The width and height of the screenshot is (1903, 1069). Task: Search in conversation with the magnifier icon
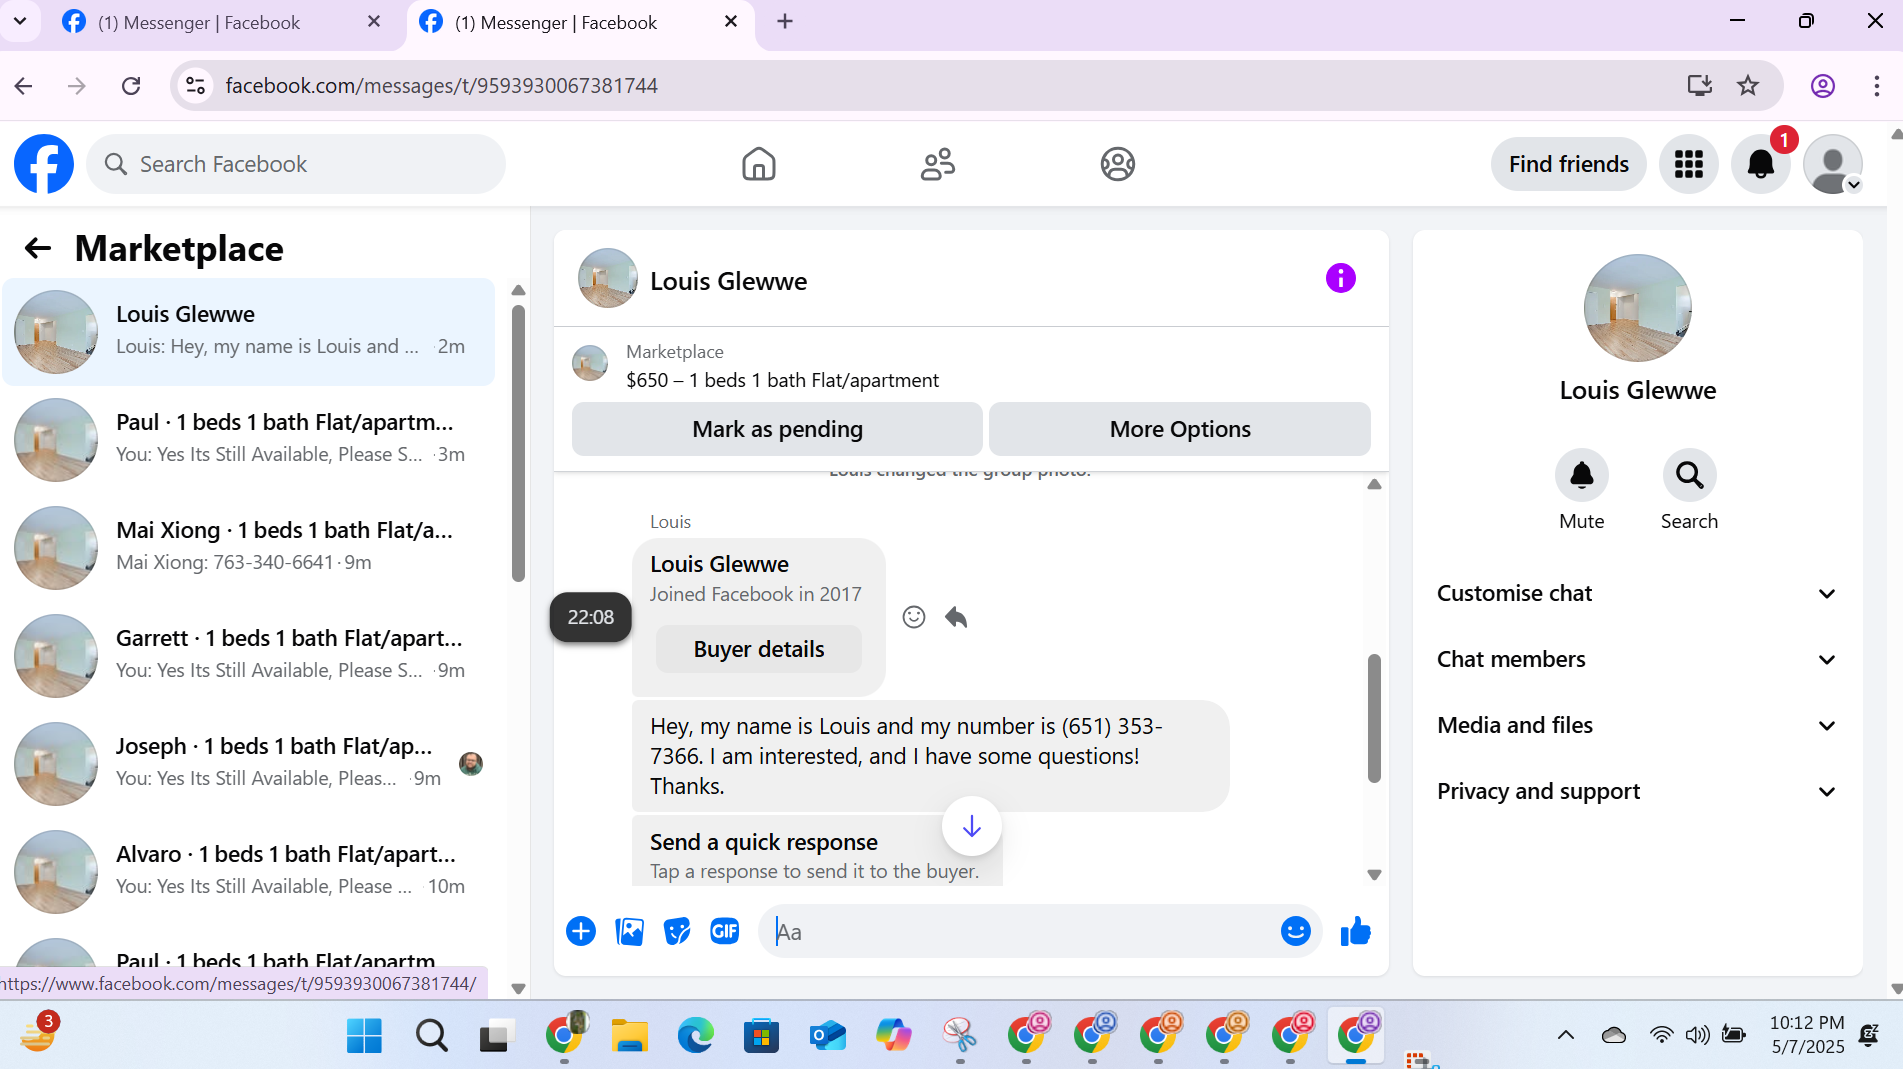1690,475
